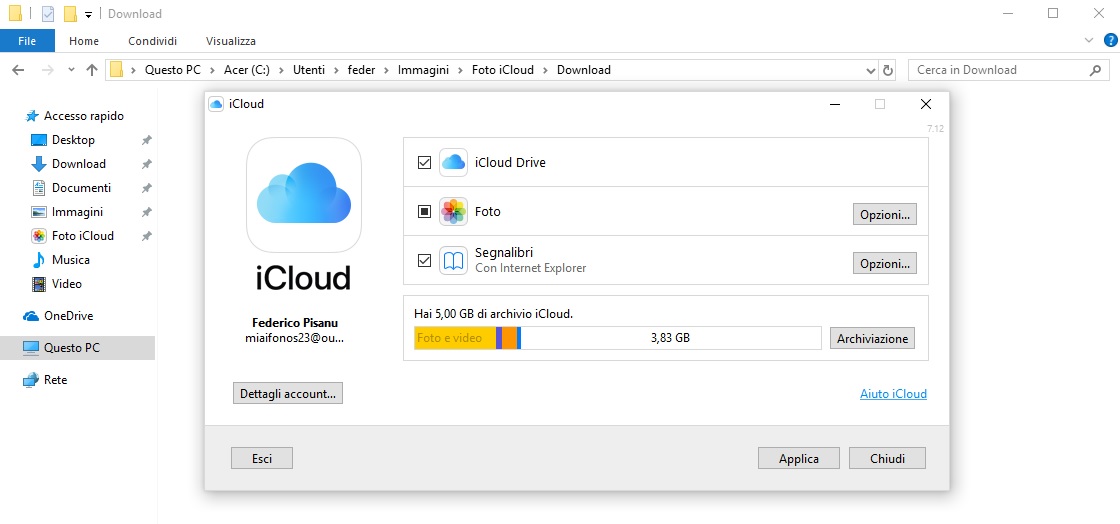Click the small iCloud title bar icon
Viewport: 1120px width, 524px height.
216,104
